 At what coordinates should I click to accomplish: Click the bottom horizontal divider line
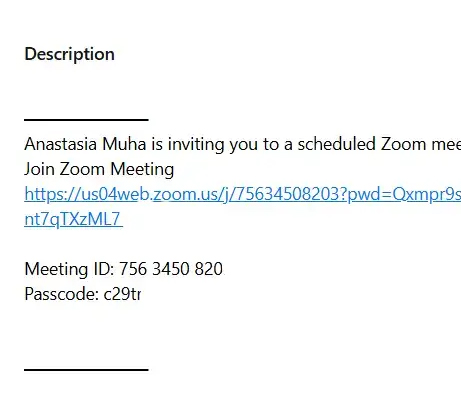86,369
